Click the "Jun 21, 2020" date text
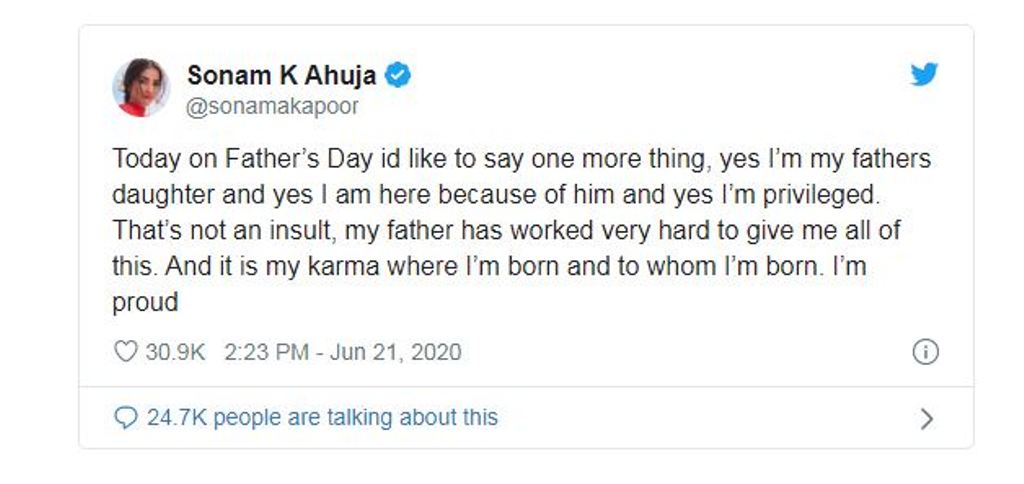Viewport: 1024px width, 484px height. [x=396, y=352]
